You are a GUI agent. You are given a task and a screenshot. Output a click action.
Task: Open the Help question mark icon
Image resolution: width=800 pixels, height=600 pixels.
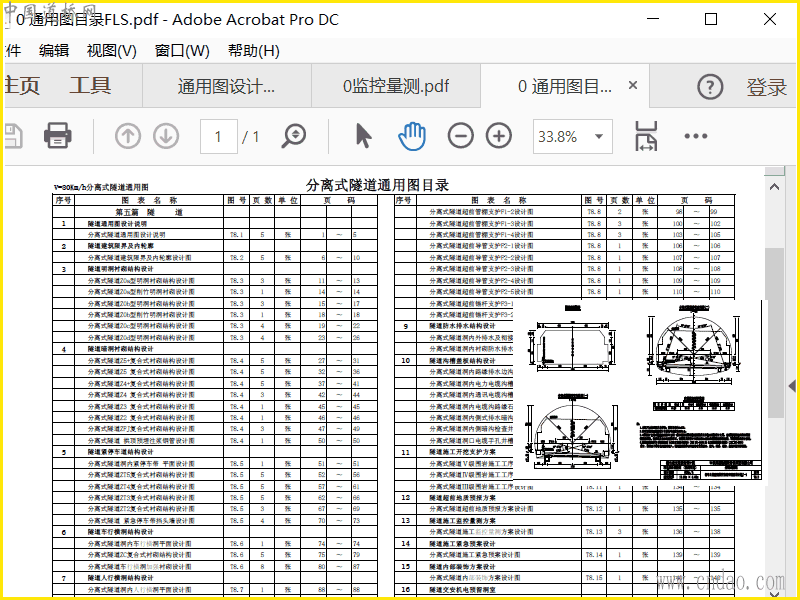710,87
